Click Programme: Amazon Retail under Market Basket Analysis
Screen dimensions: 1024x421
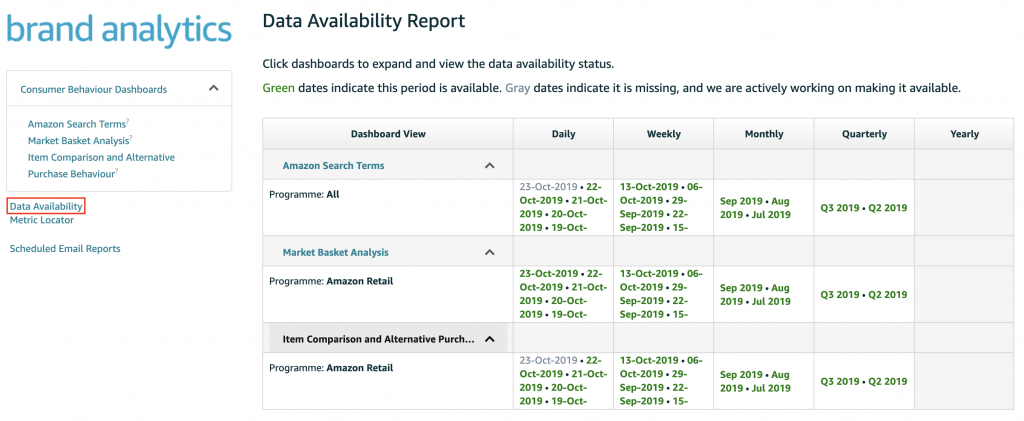tap(388, 294)
